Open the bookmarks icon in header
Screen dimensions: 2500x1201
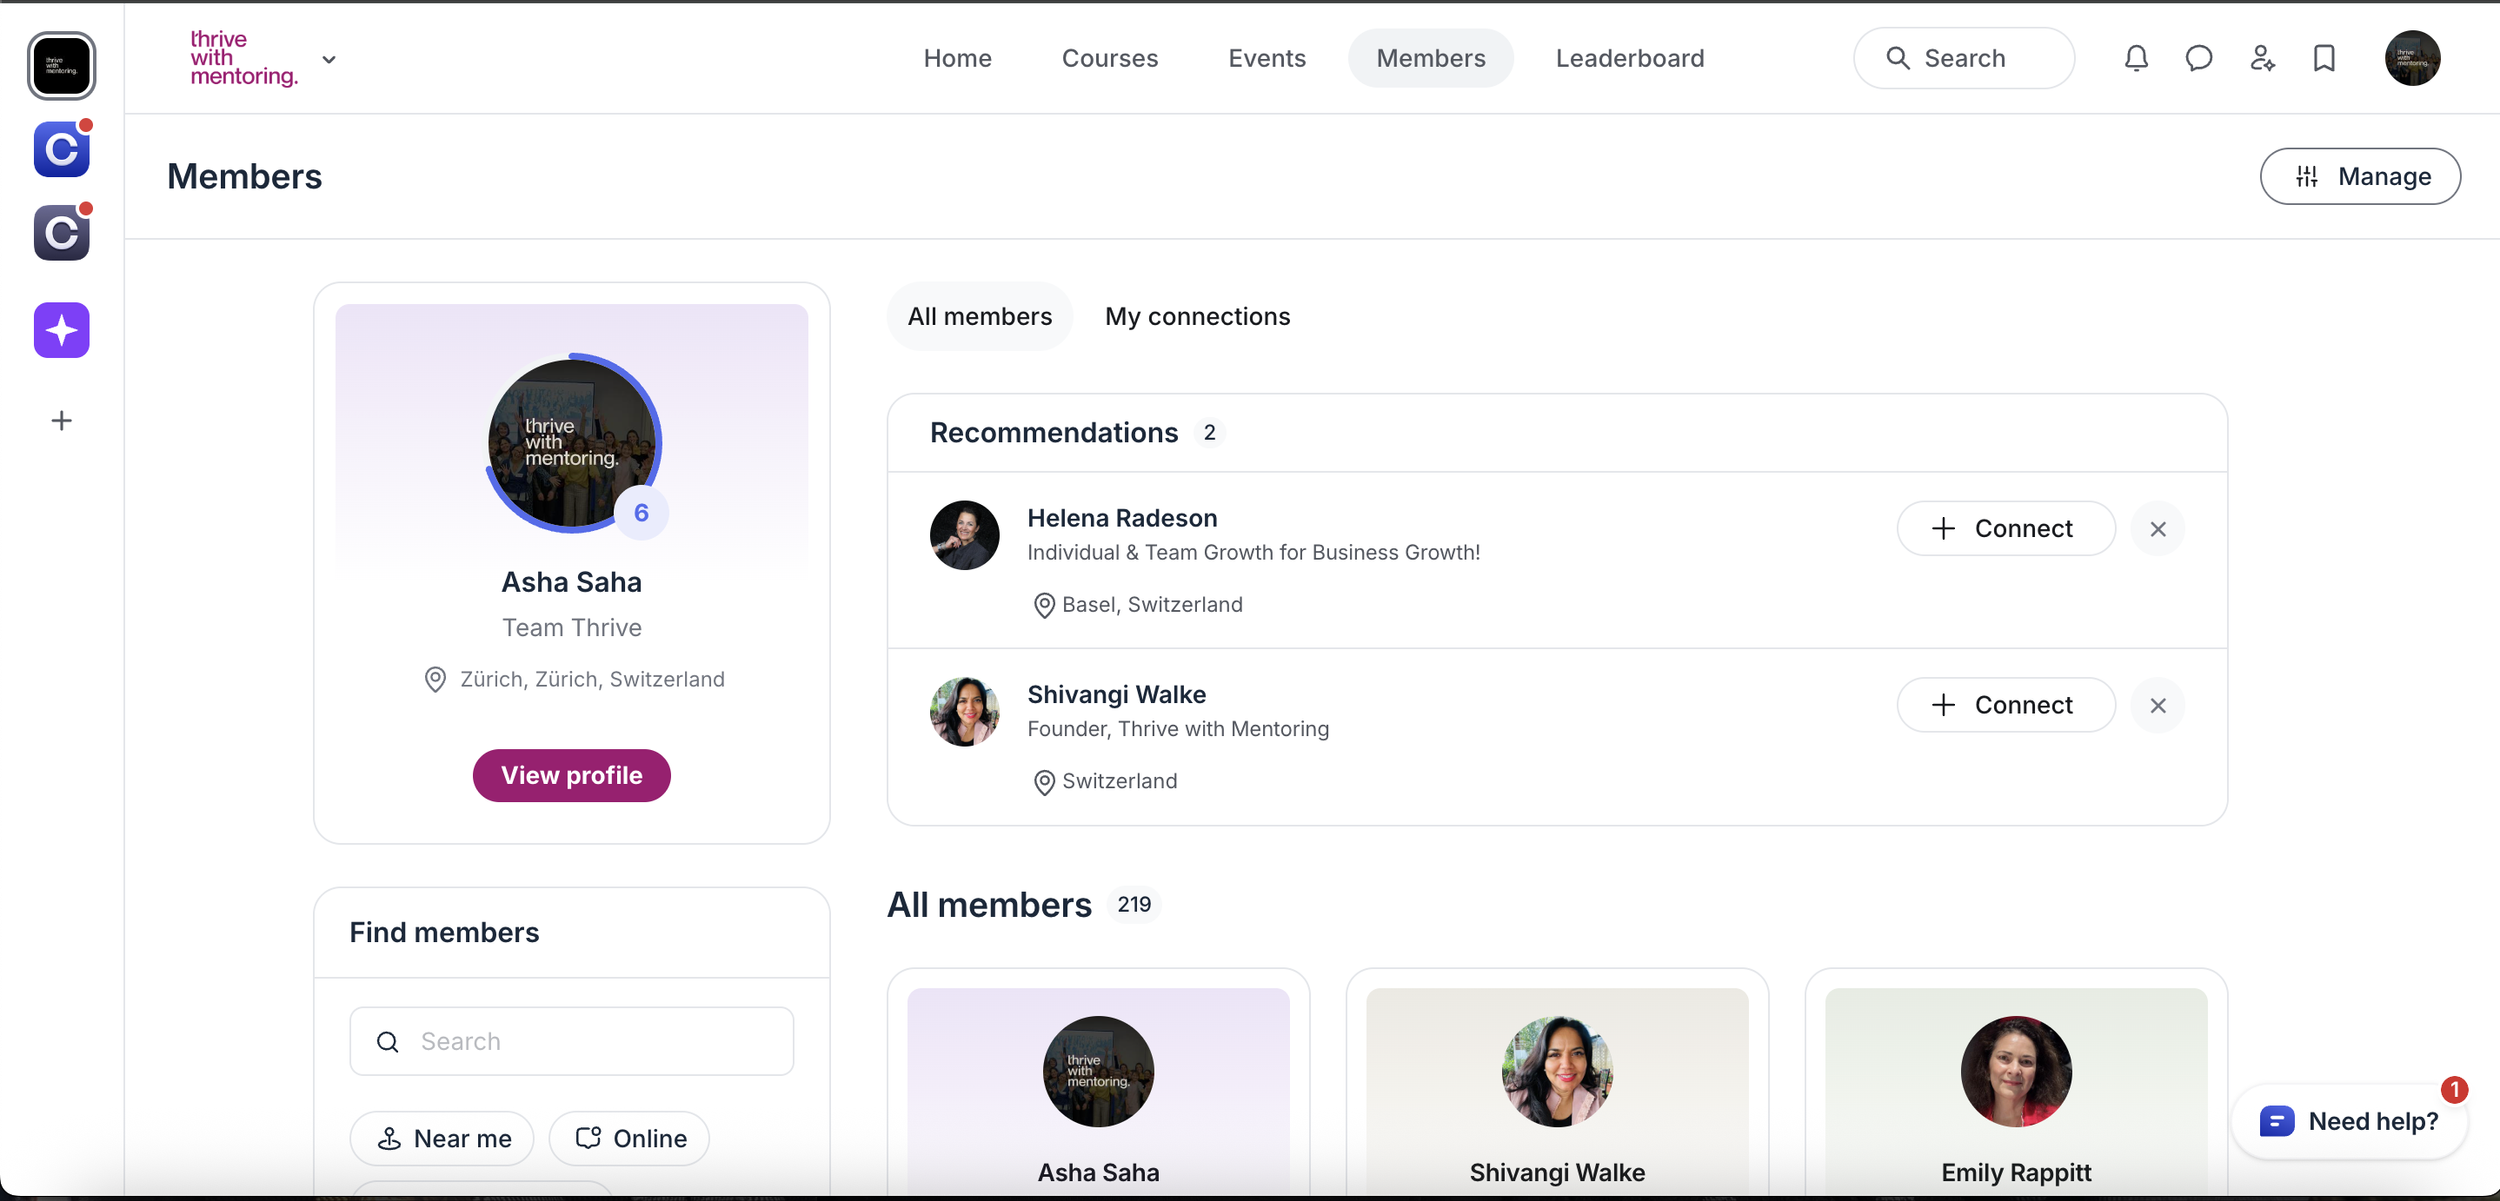[2324, 58]
